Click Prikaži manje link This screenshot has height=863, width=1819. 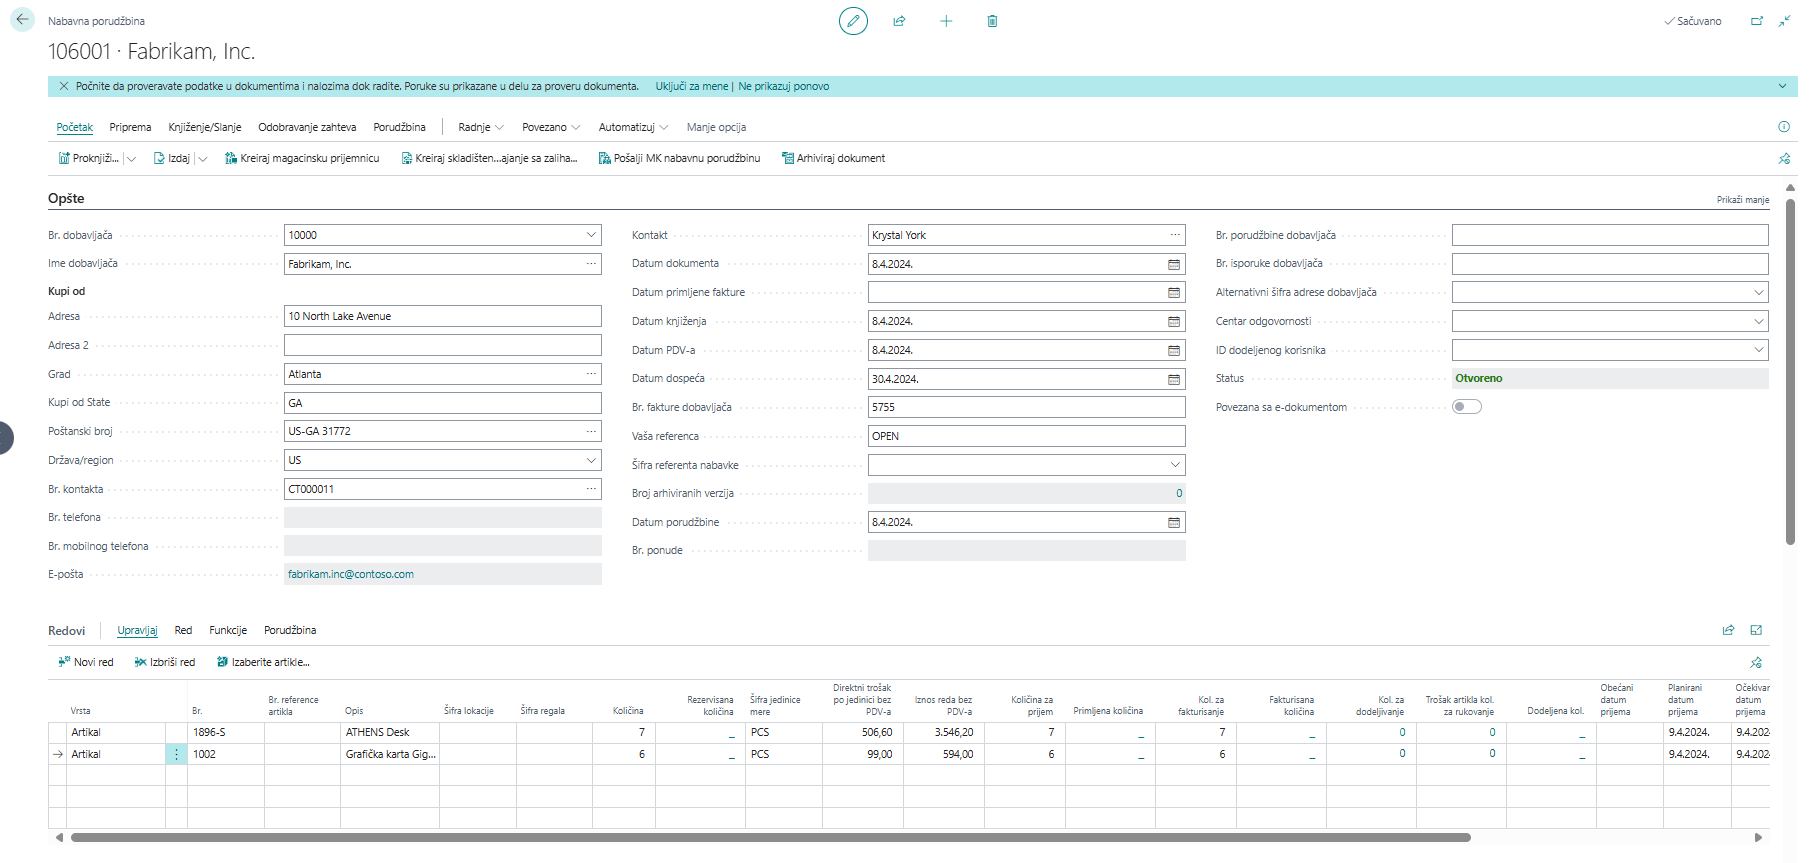(1742, 200)
